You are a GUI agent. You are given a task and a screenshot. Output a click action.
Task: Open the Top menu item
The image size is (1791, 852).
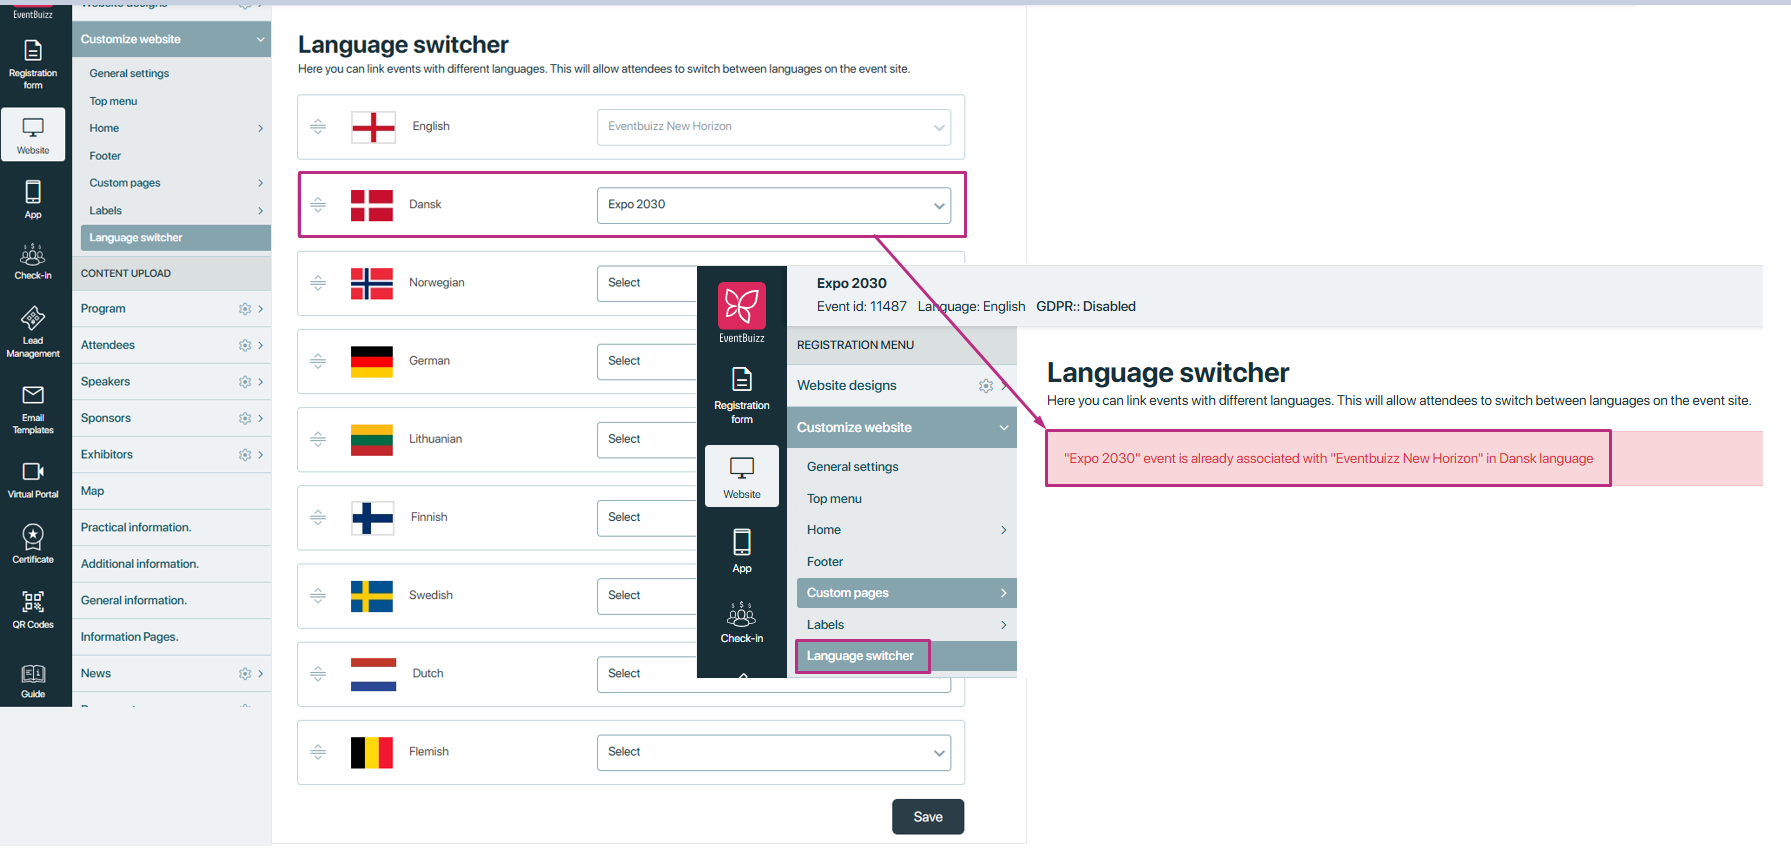[x=113, y=101]
